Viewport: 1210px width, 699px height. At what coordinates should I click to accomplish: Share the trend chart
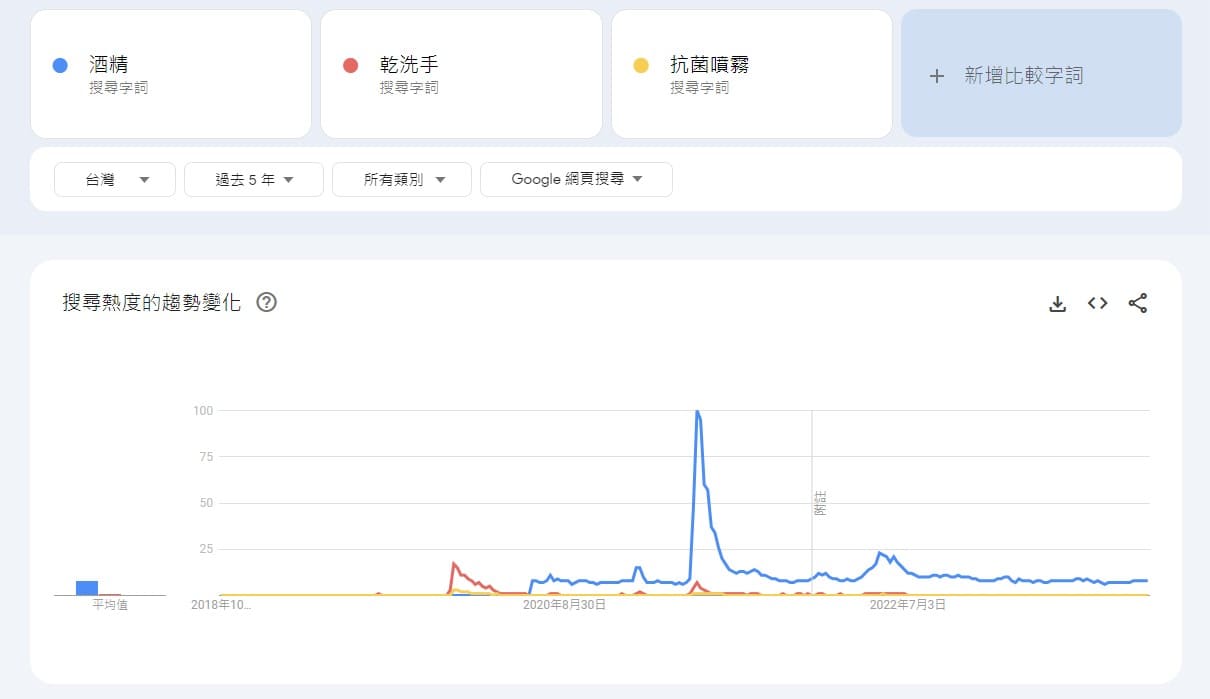coord(1137,303)
